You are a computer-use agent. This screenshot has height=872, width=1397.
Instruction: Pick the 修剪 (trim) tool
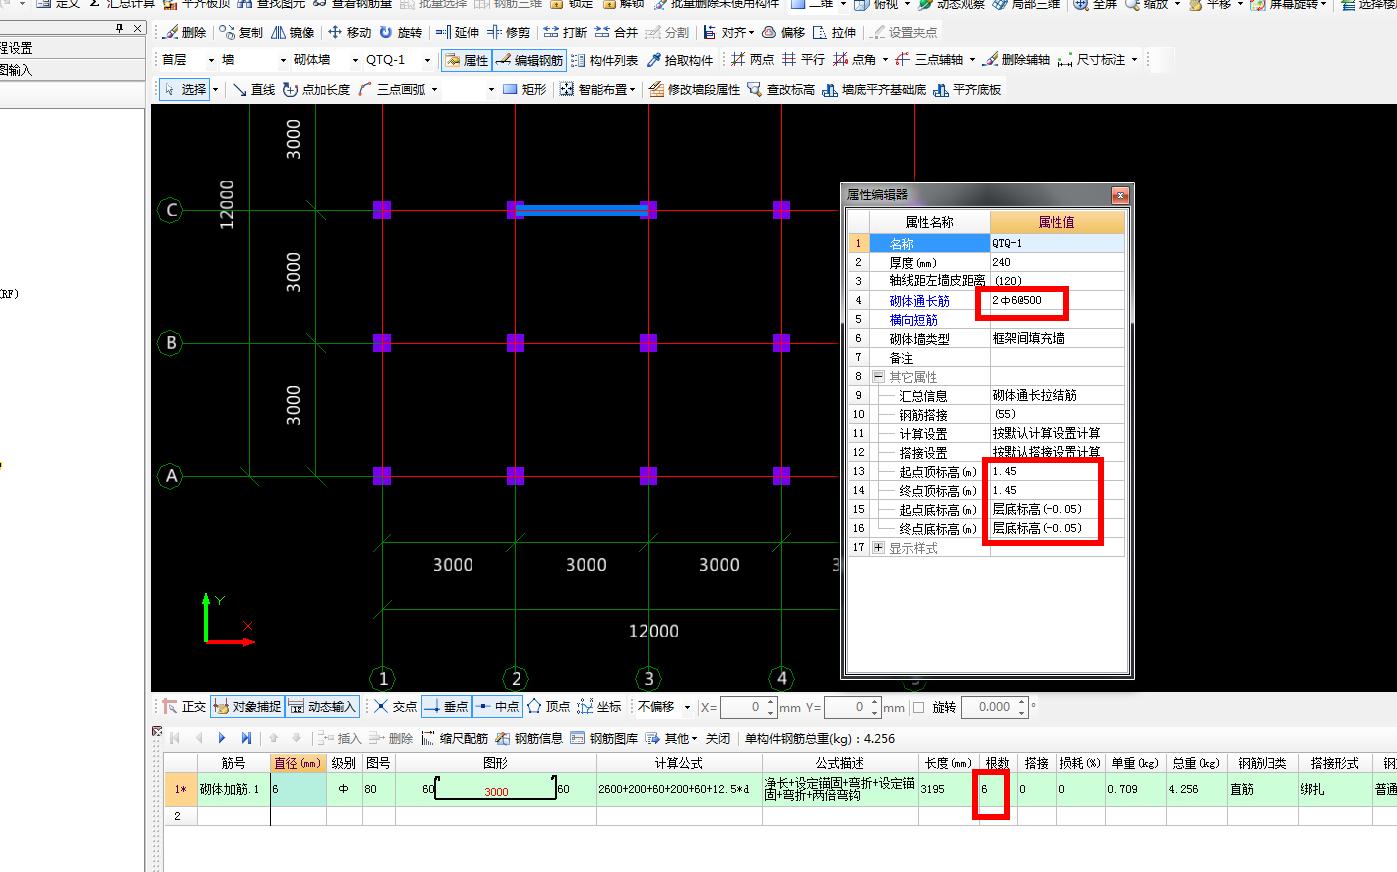pyautogui.click(x=508, y=32)
